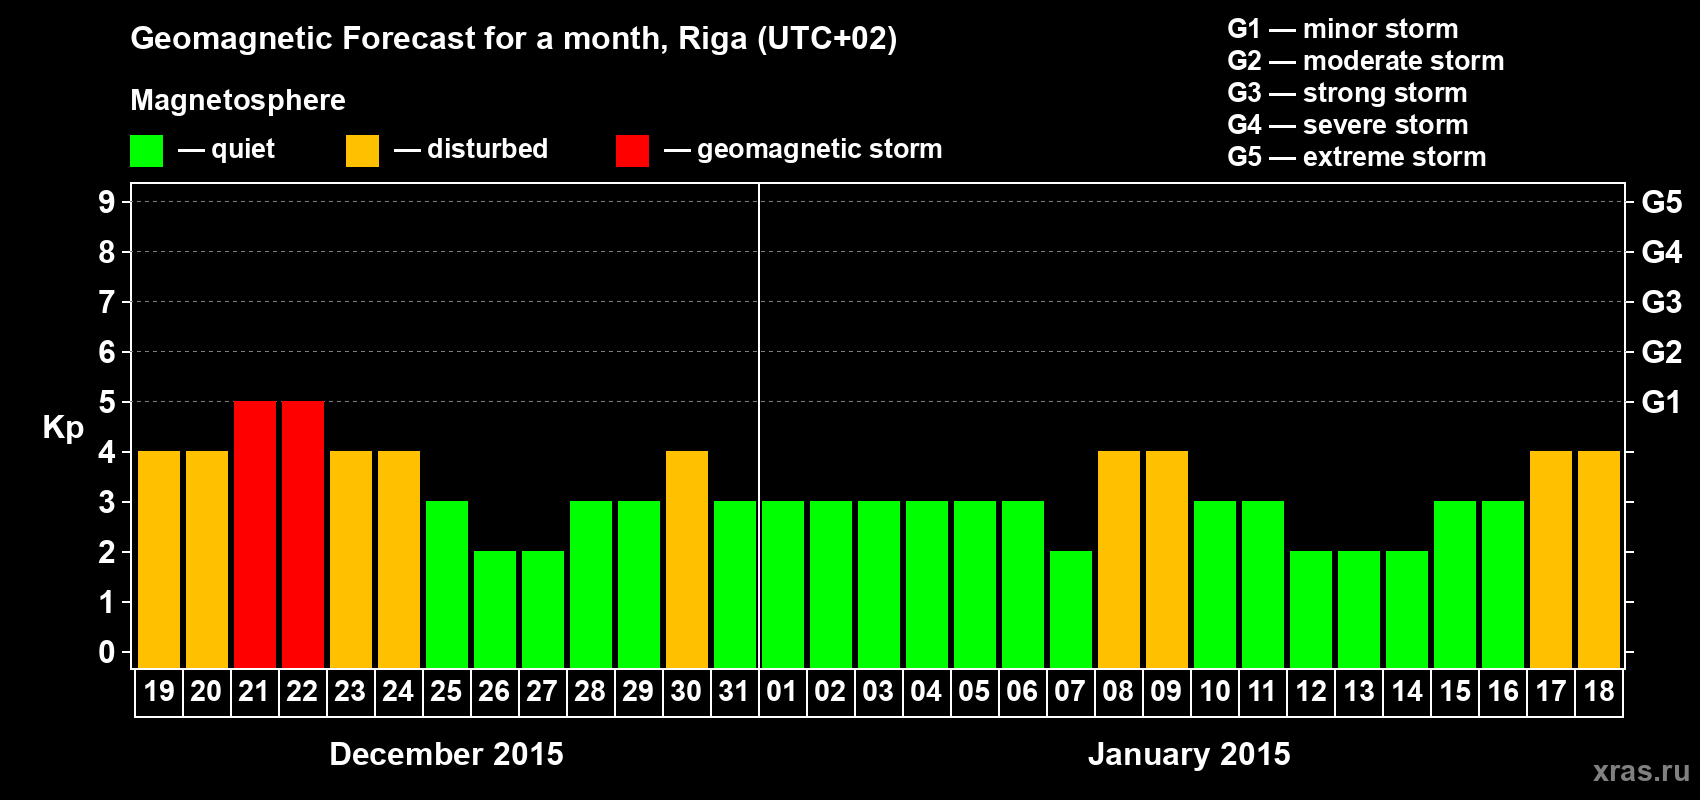Click the 'January 2015' month label
Viewport: 1700px width, 800px height.
pyautogui.click(x=1189, y=754)
